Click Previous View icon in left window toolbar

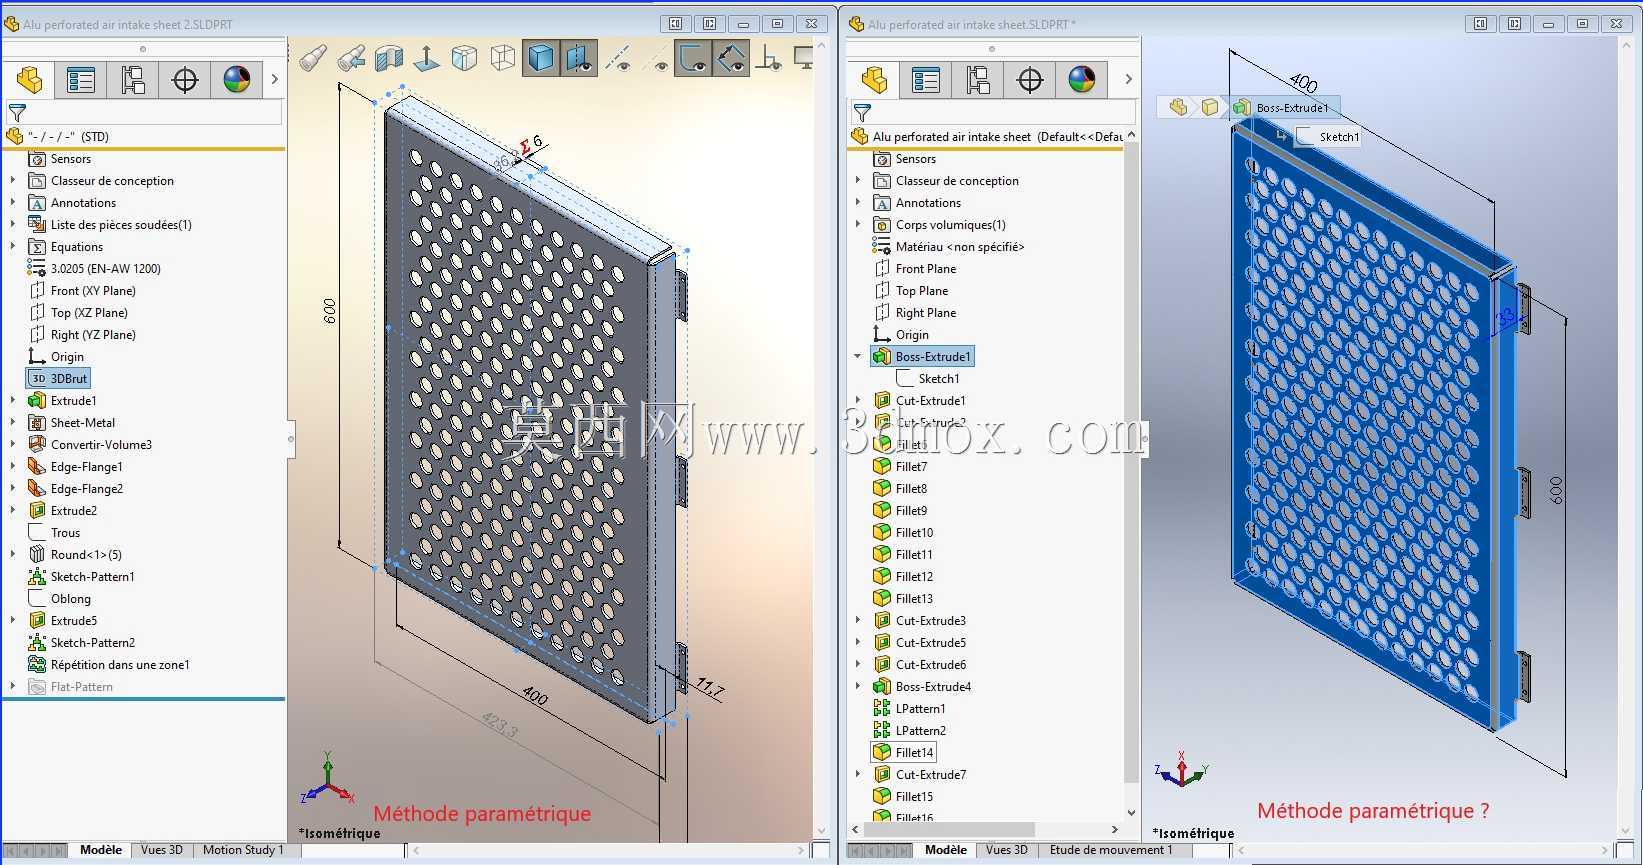(351, 58)
